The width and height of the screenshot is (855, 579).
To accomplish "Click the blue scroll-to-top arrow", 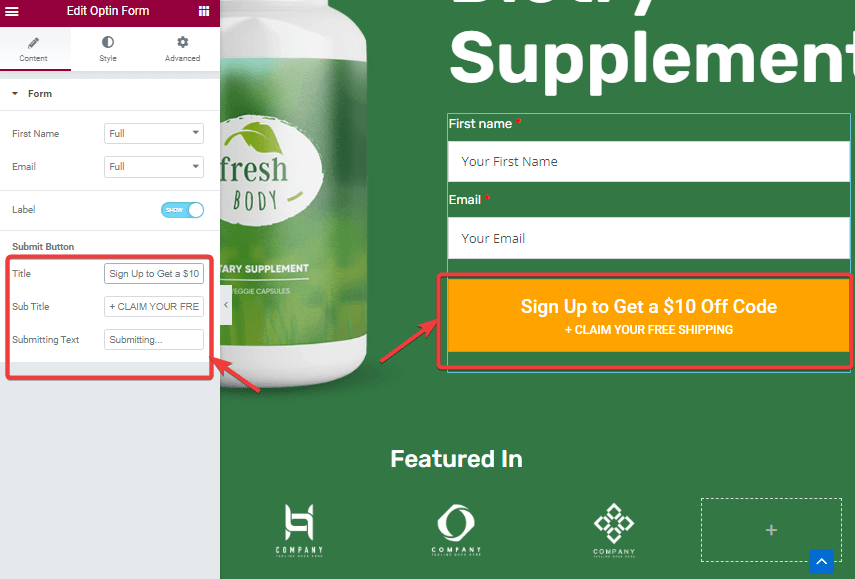I will (x=821, y=561).
